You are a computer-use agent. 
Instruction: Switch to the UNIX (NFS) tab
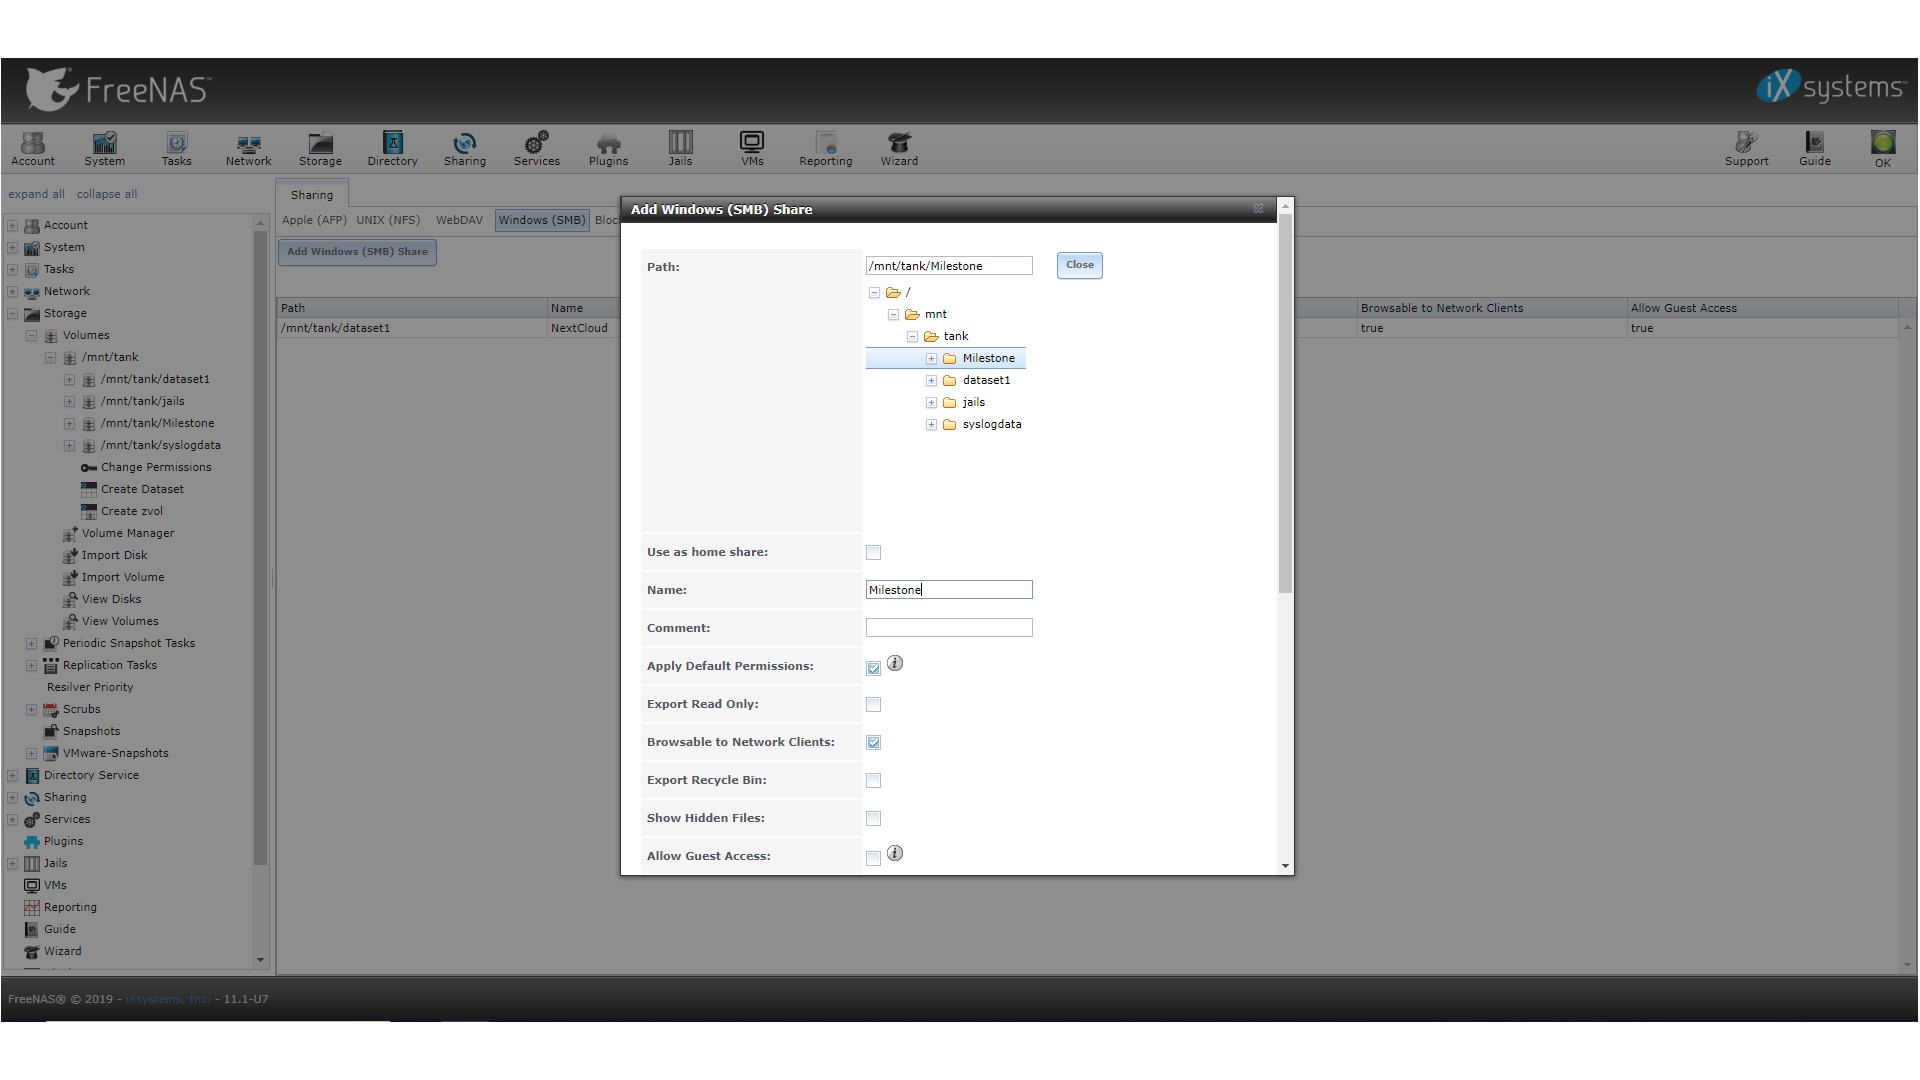click(388, 220)
